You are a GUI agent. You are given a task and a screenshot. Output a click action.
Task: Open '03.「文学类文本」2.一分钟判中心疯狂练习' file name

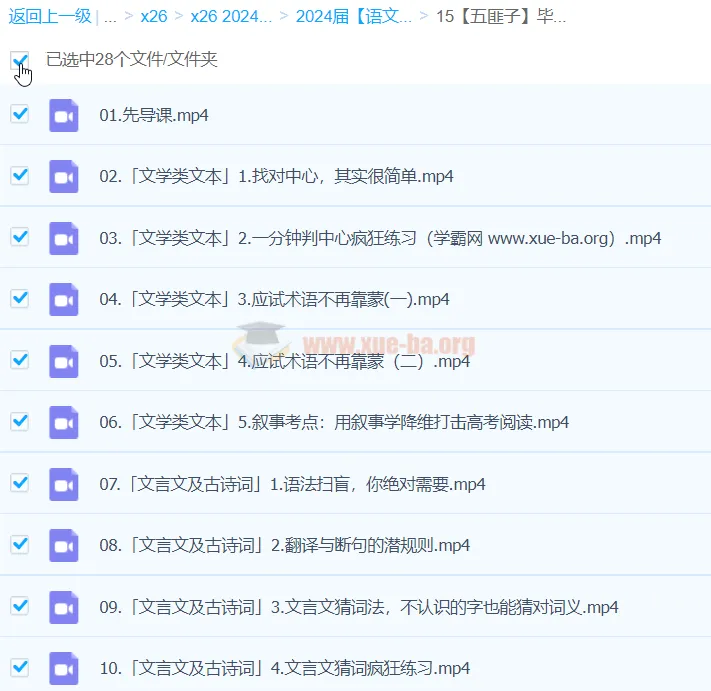380,238
